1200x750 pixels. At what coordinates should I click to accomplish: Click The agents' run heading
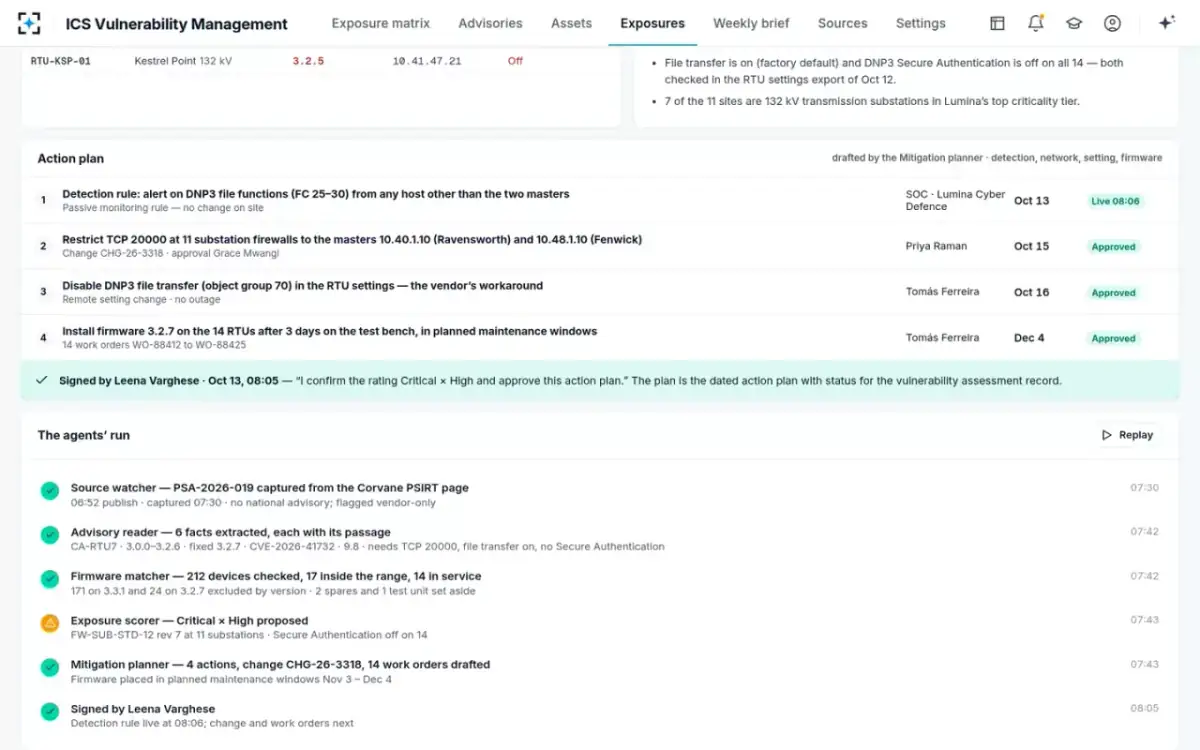tap(83, 435)
